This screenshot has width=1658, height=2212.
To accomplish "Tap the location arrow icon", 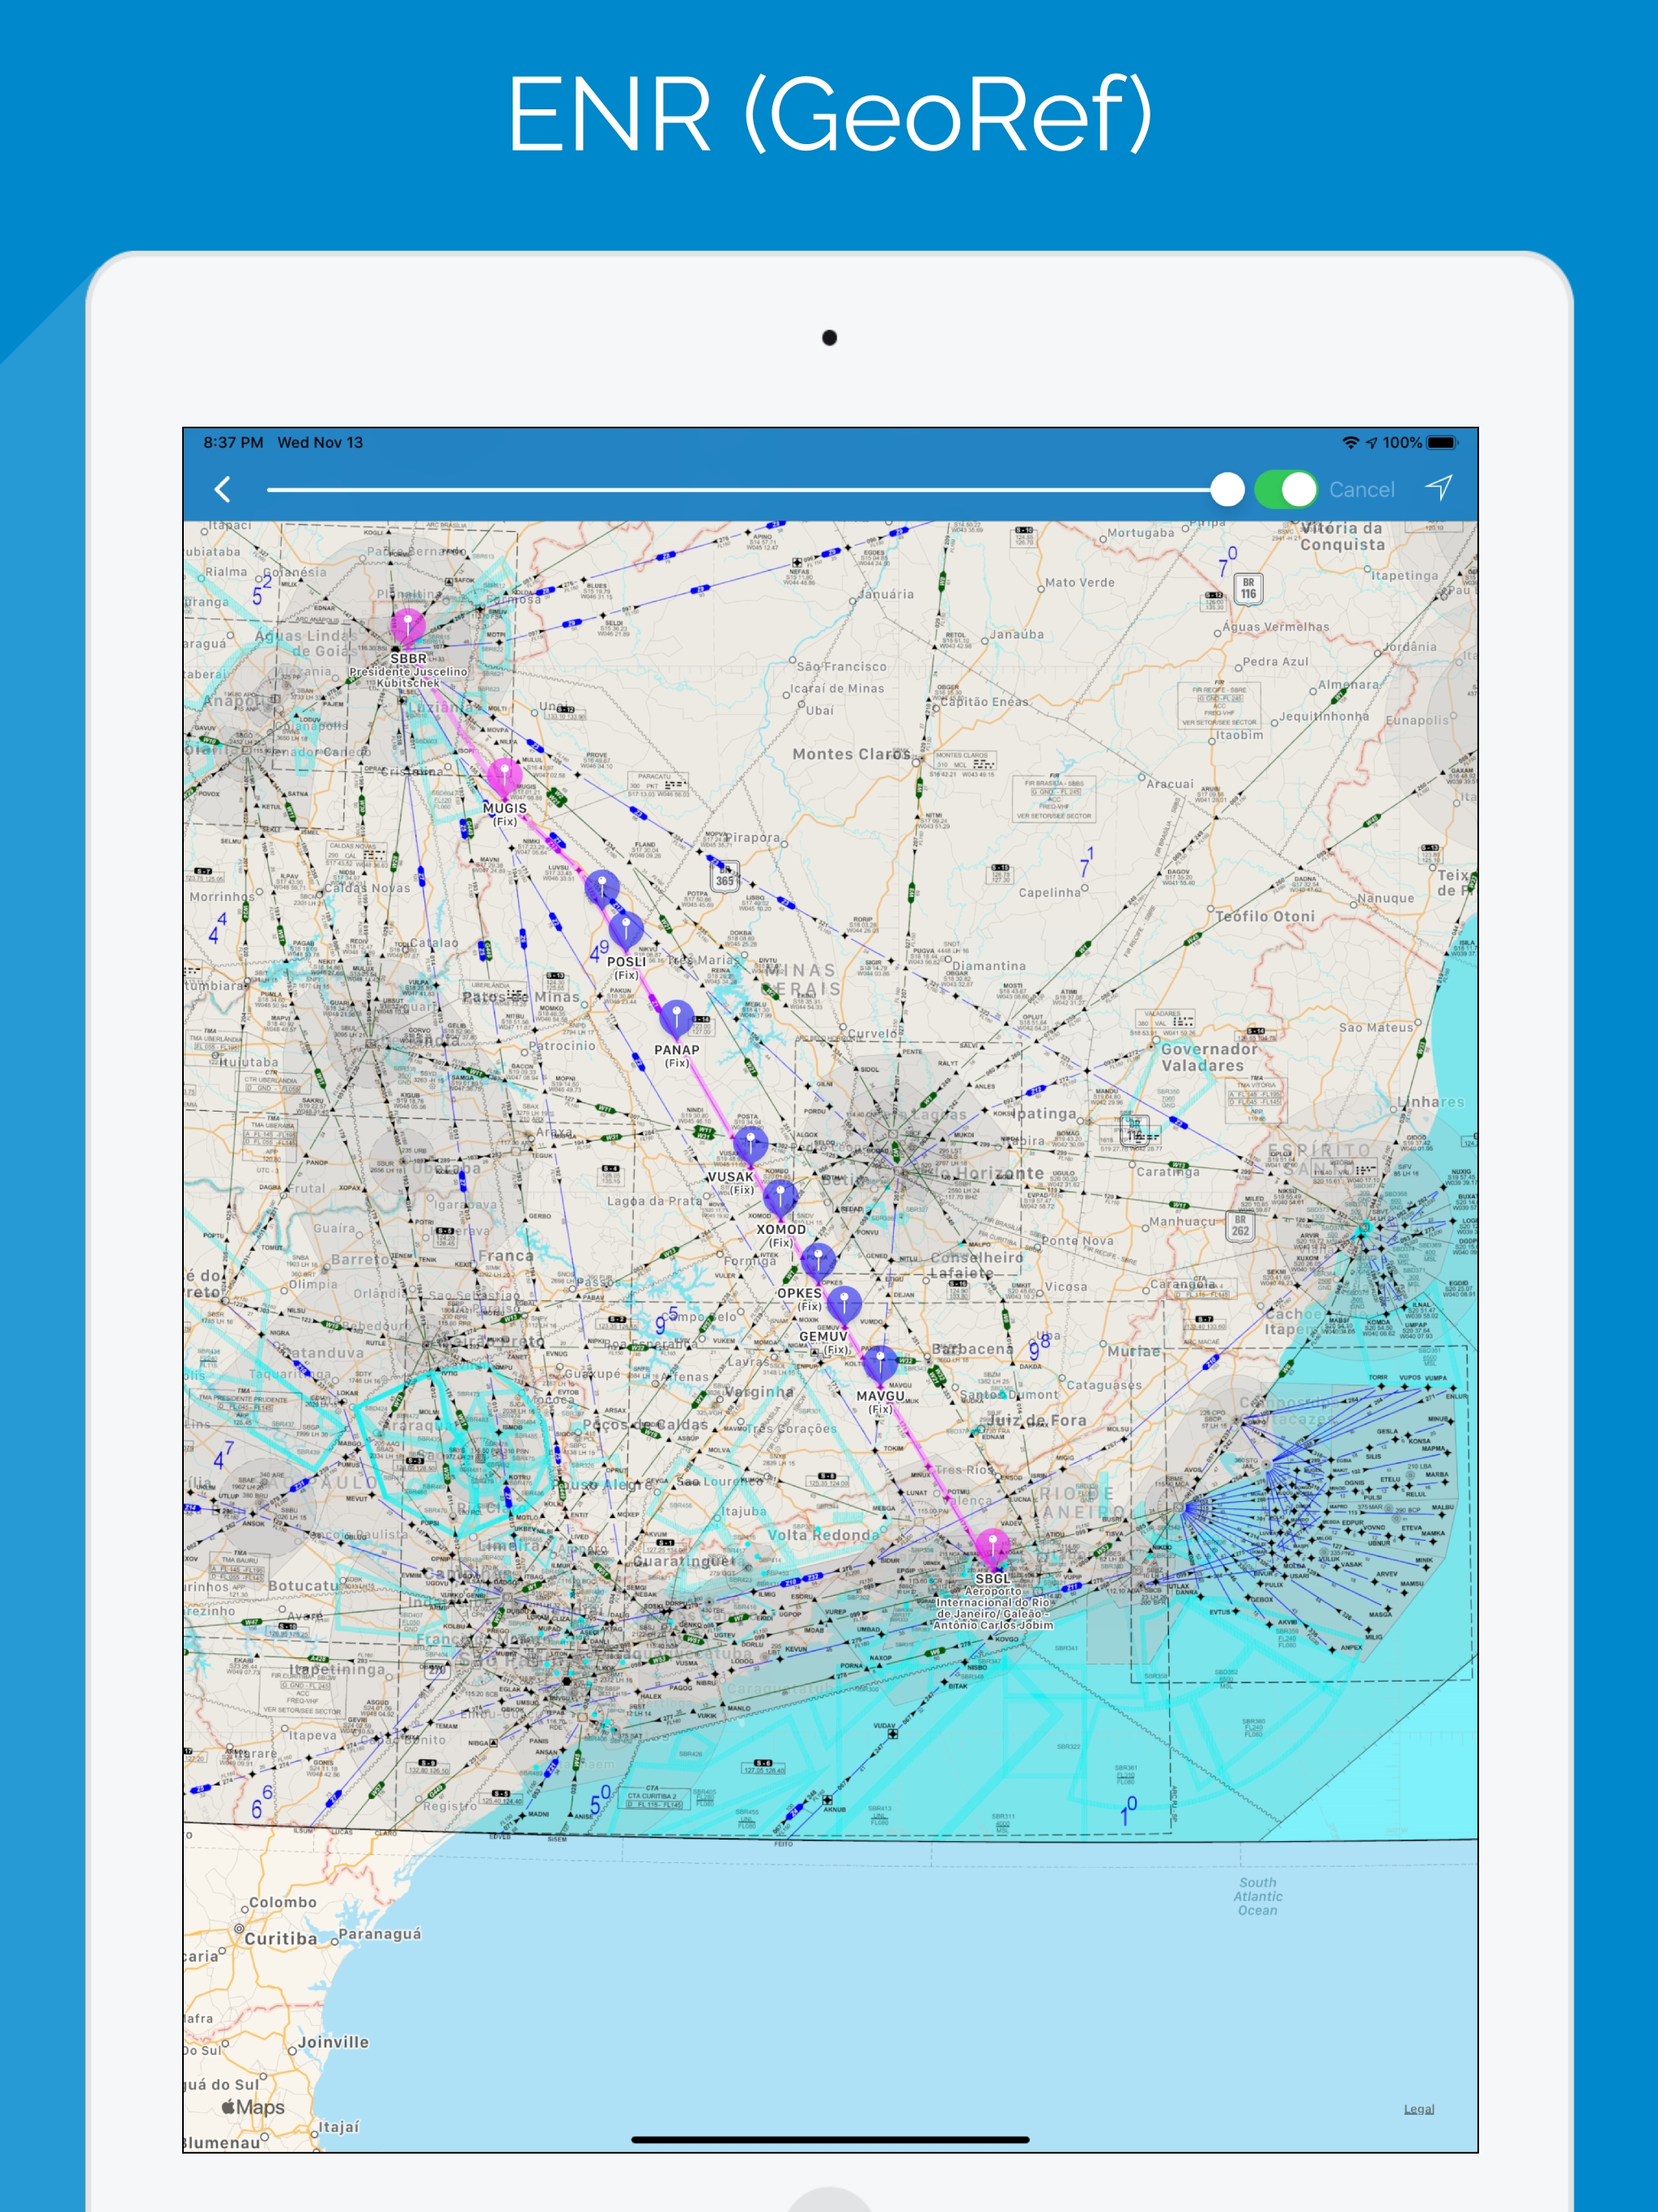I will 1438,488.
